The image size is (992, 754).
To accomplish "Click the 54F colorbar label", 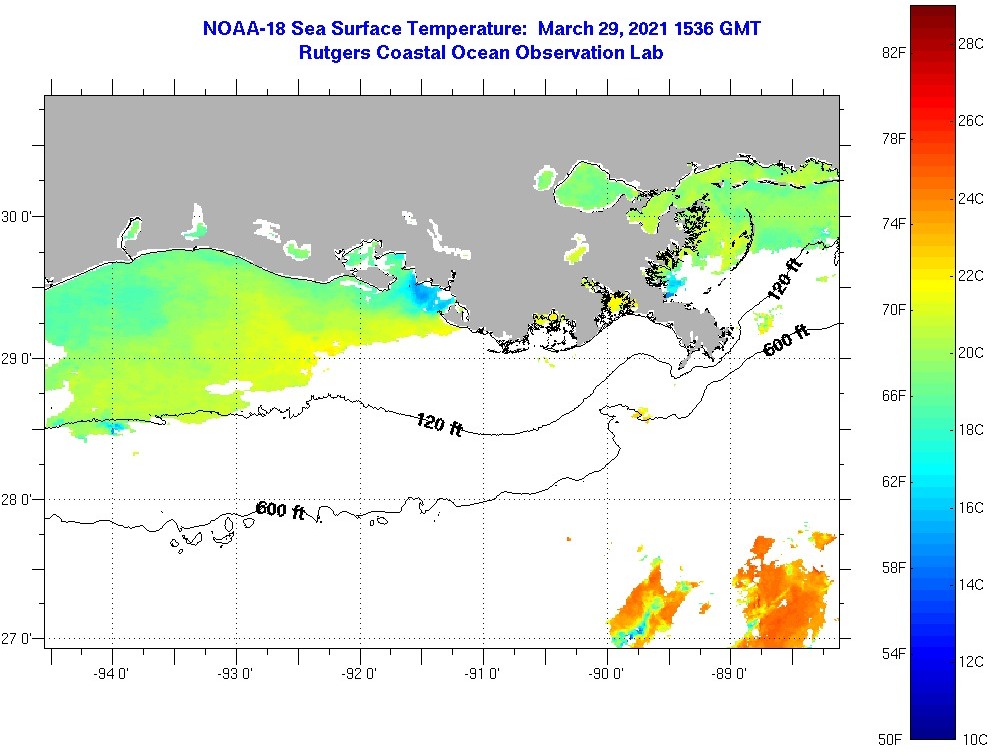I will (x=893, y=653).
